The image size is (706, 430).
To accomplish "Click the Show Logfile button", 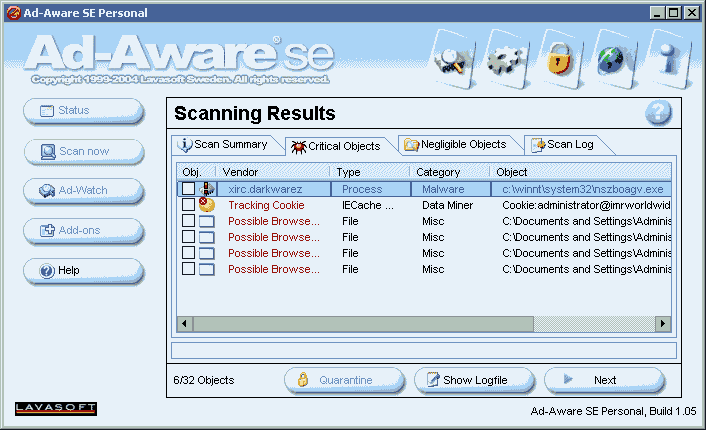I will click(x=475, y=380).
